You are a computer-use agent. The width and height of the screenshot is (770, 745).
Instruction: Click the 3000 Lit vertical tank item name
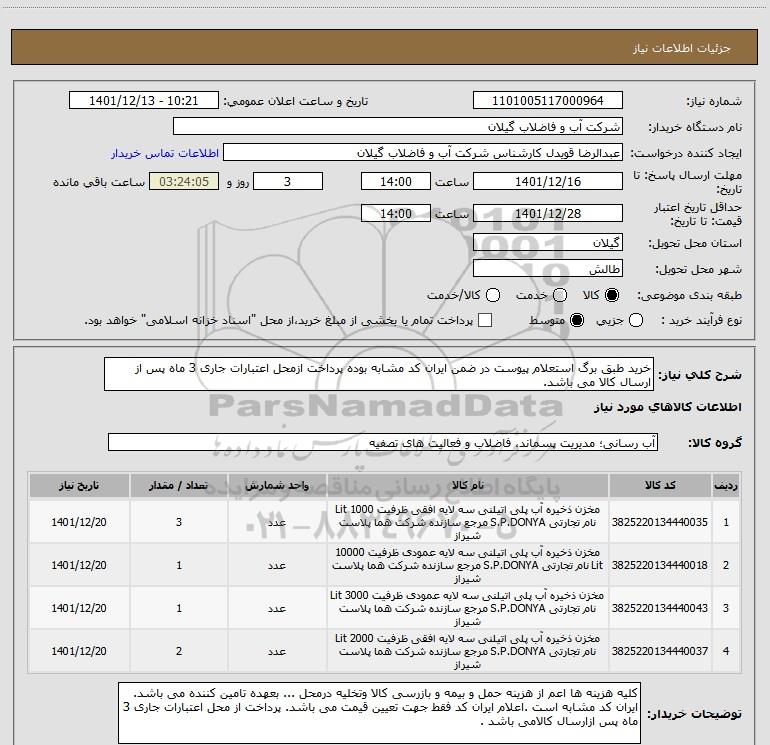tap(468, 608)
